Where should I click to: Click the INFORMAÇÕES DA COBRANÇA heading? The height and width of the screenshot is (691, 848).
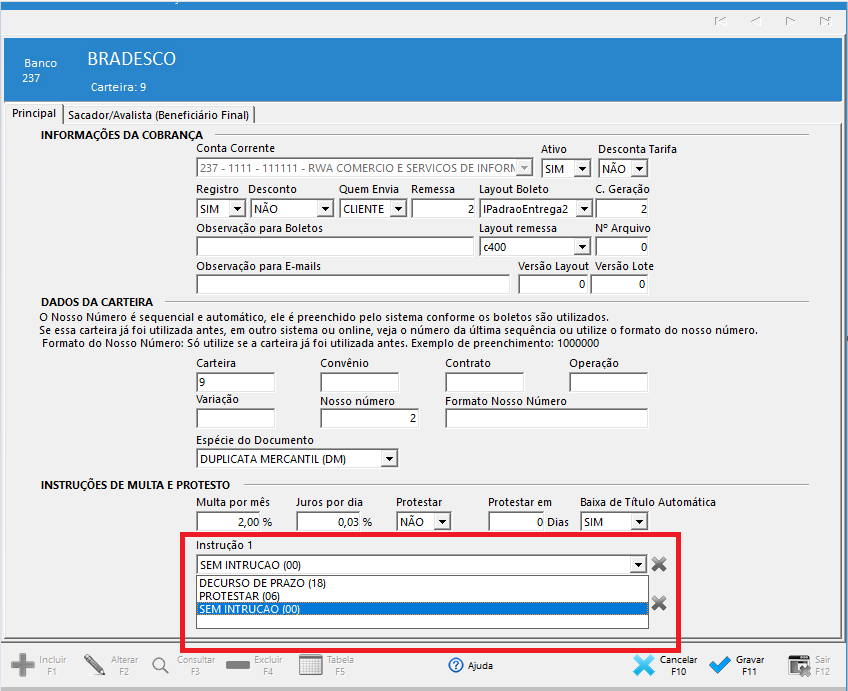[122, 135]
